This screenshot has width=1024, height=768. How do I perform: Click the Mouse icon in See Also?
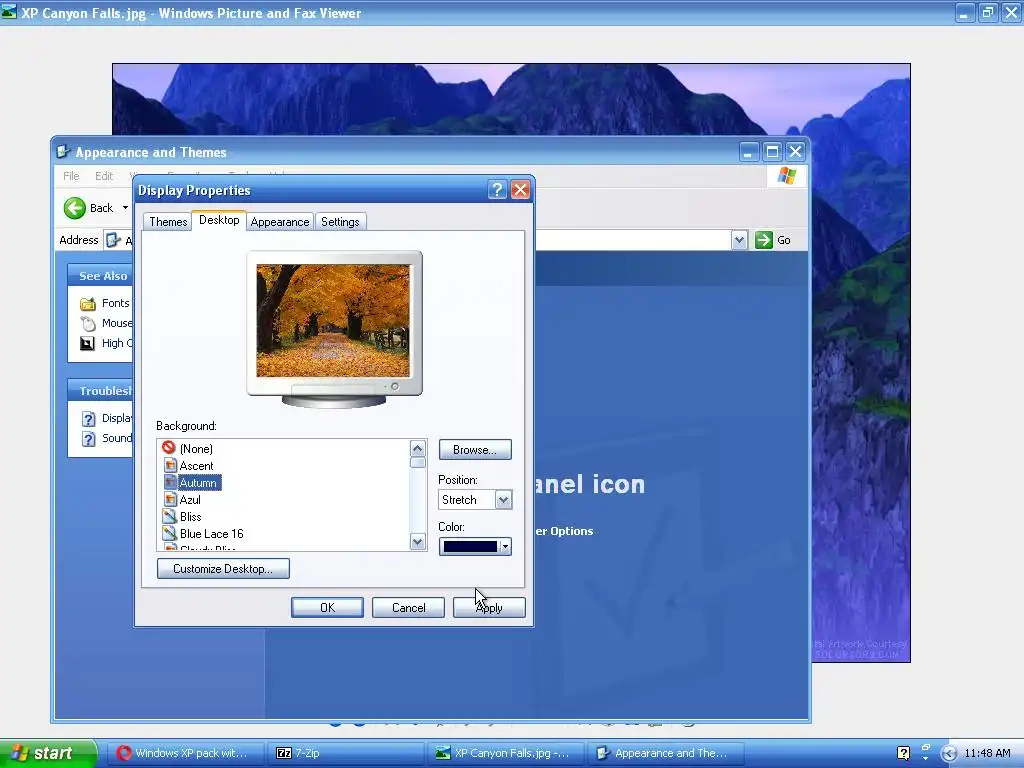pos(88,323)
